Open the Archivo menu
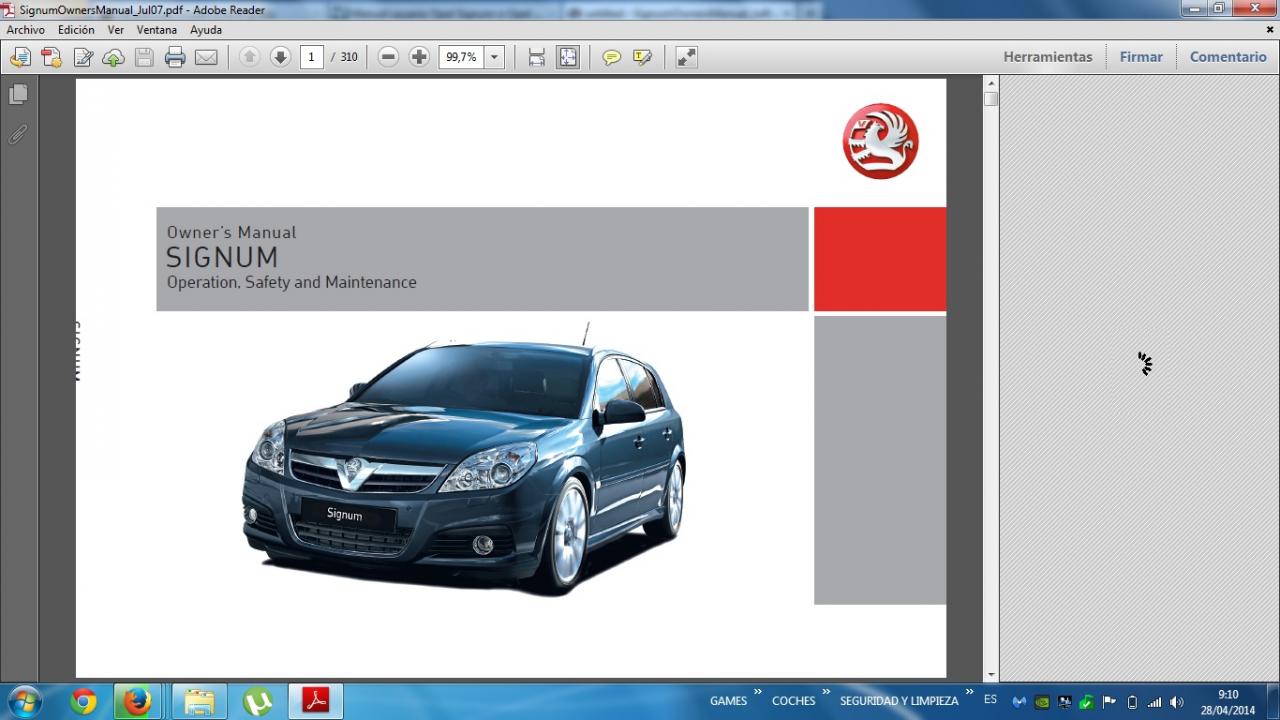The image size is (1280, 720). [26, 30]
